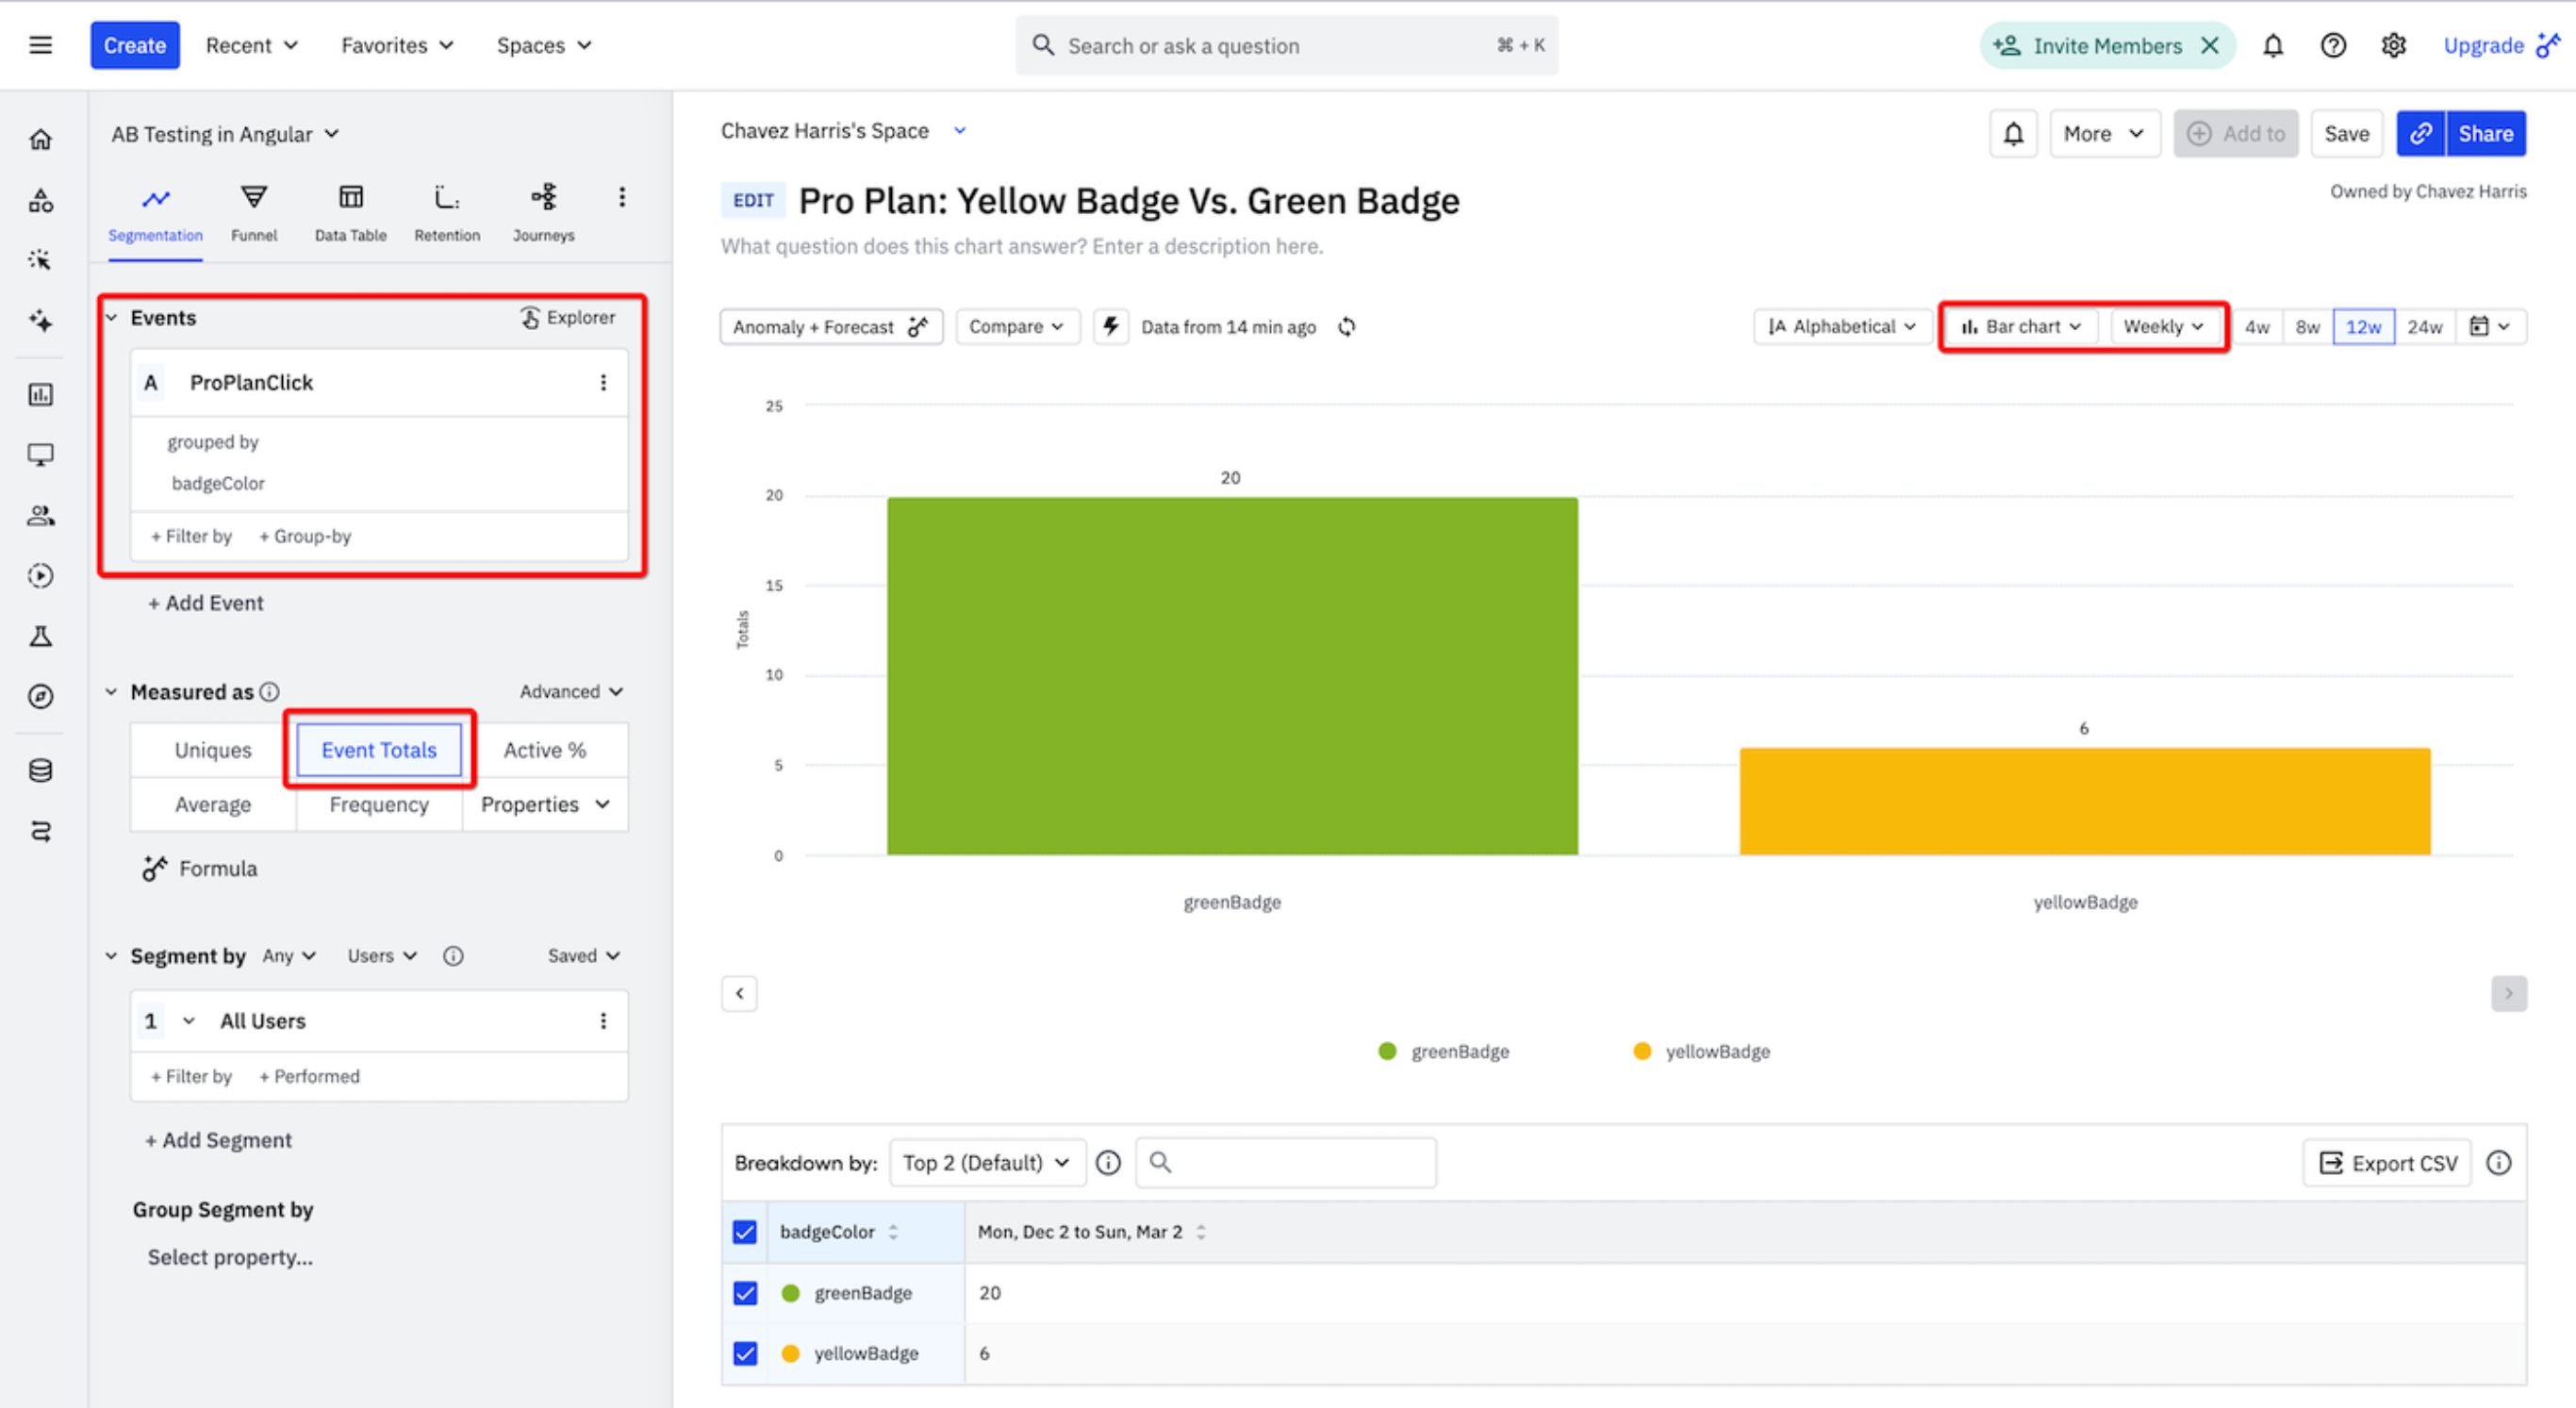Select the greenBadge color dot in legend
The image size is (2576, 1408).
[1387, 1051]
